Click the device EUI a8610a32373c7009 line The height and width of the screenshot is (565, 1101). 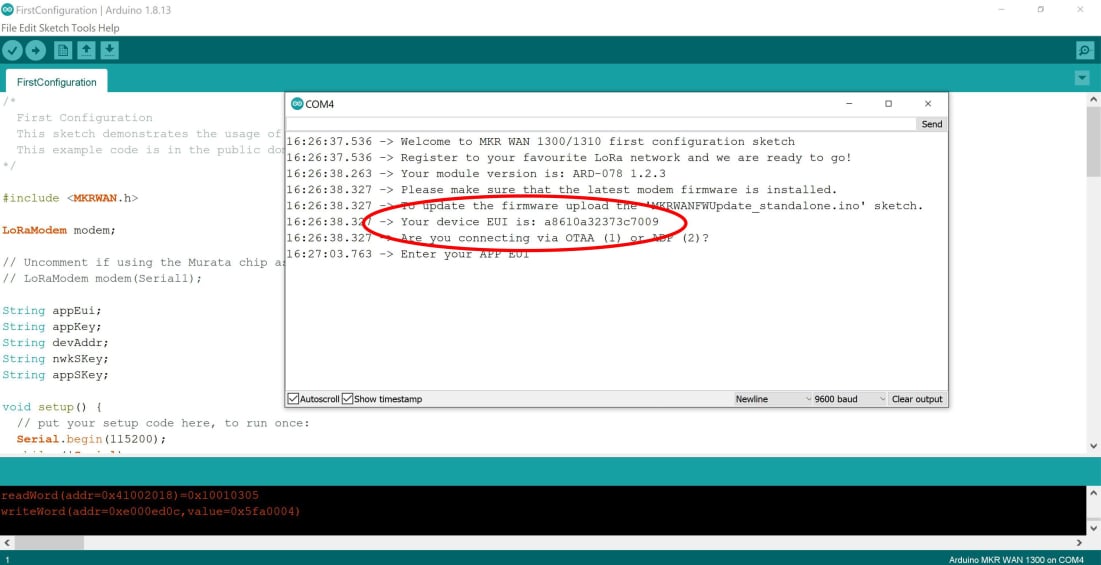click(473, 222)
